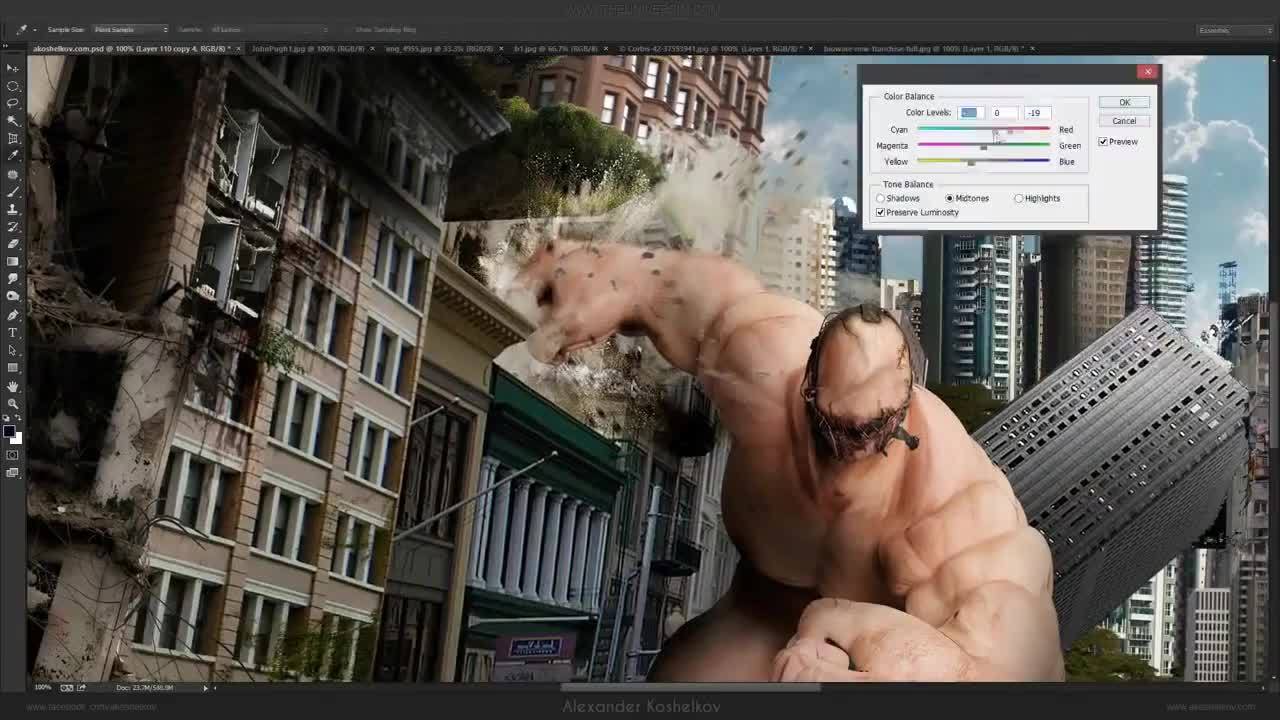1280x720 pixels.
Task: Click the middle Color Levels field
Action: pos(1003,113)
